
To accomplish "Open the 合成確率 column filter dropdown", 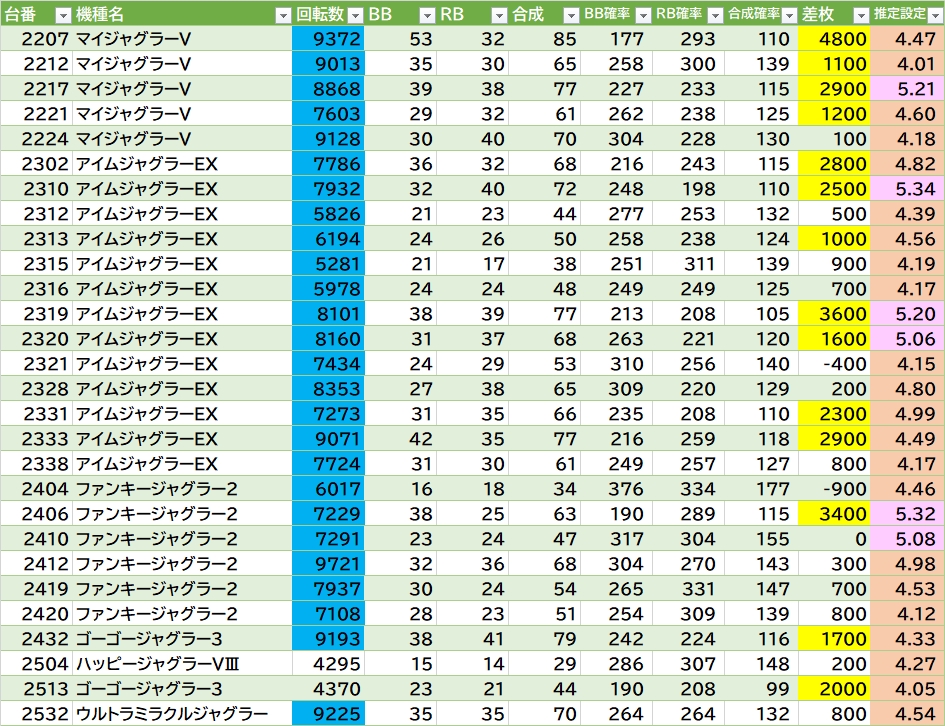I will pos(789,15).
